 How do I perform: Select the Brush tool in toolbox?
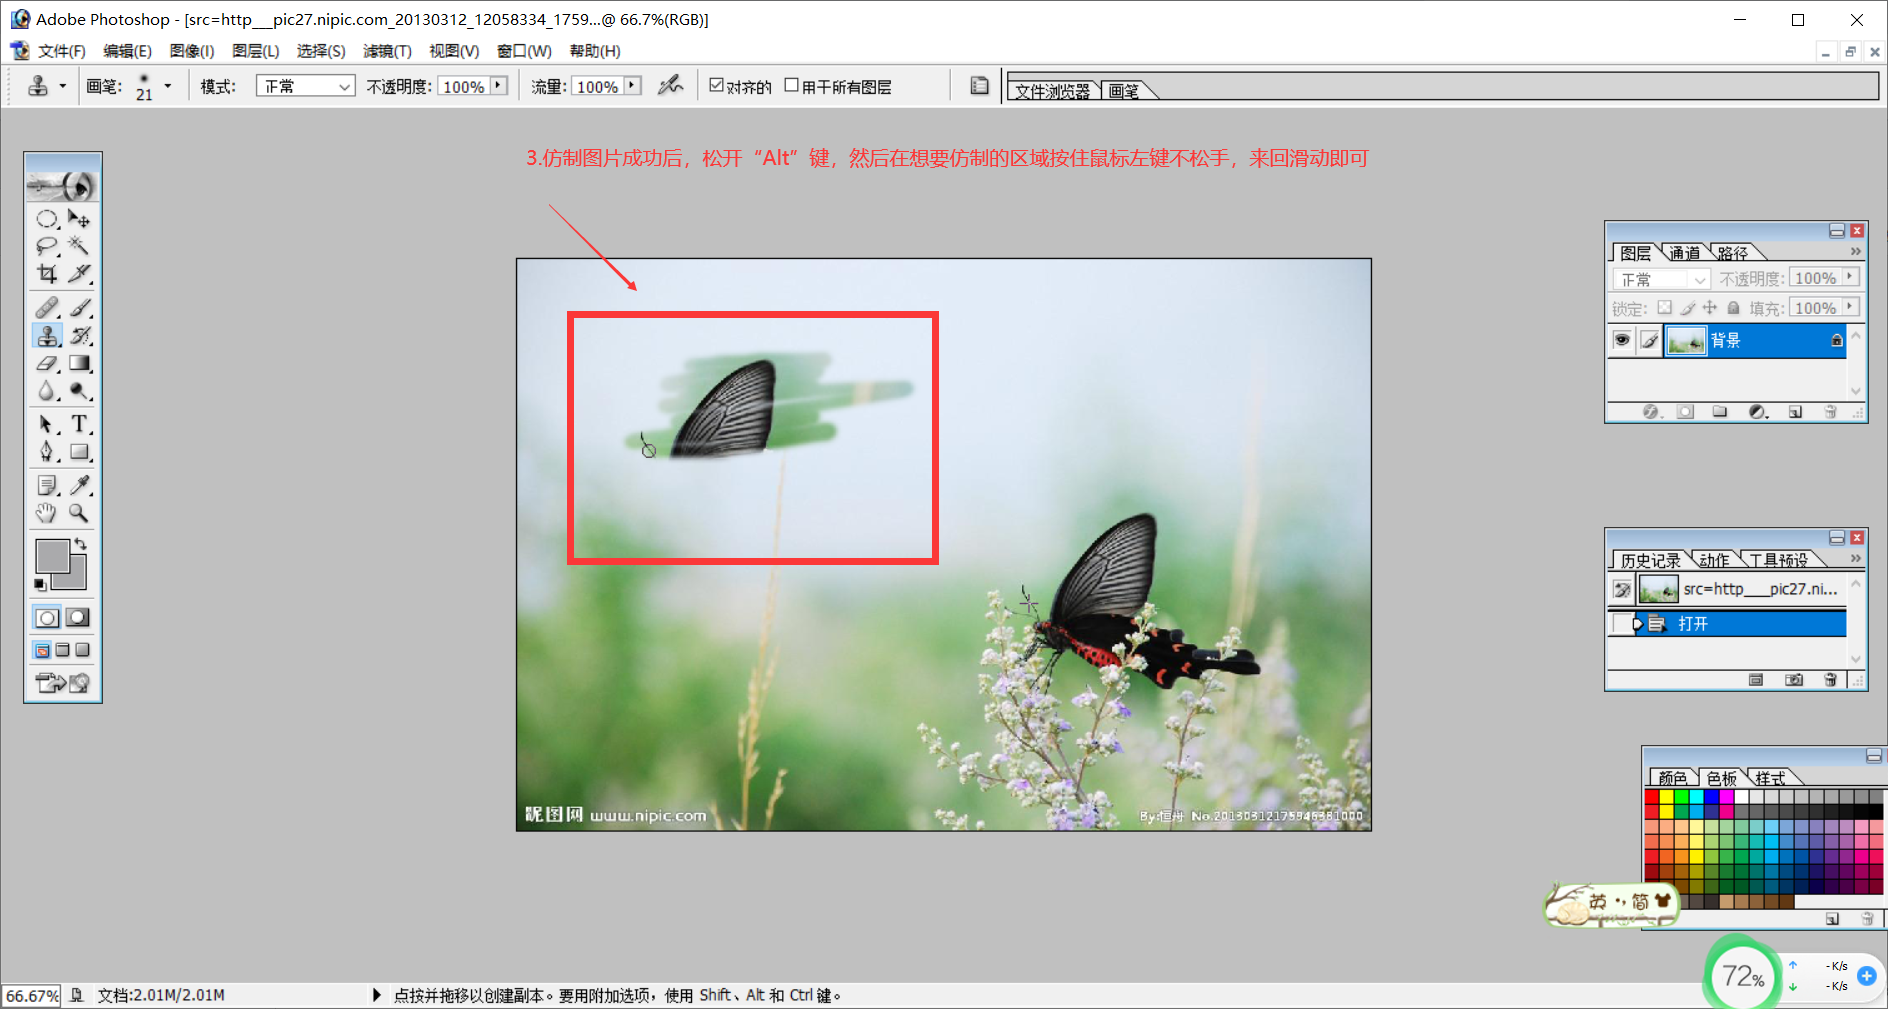(79, 307)
